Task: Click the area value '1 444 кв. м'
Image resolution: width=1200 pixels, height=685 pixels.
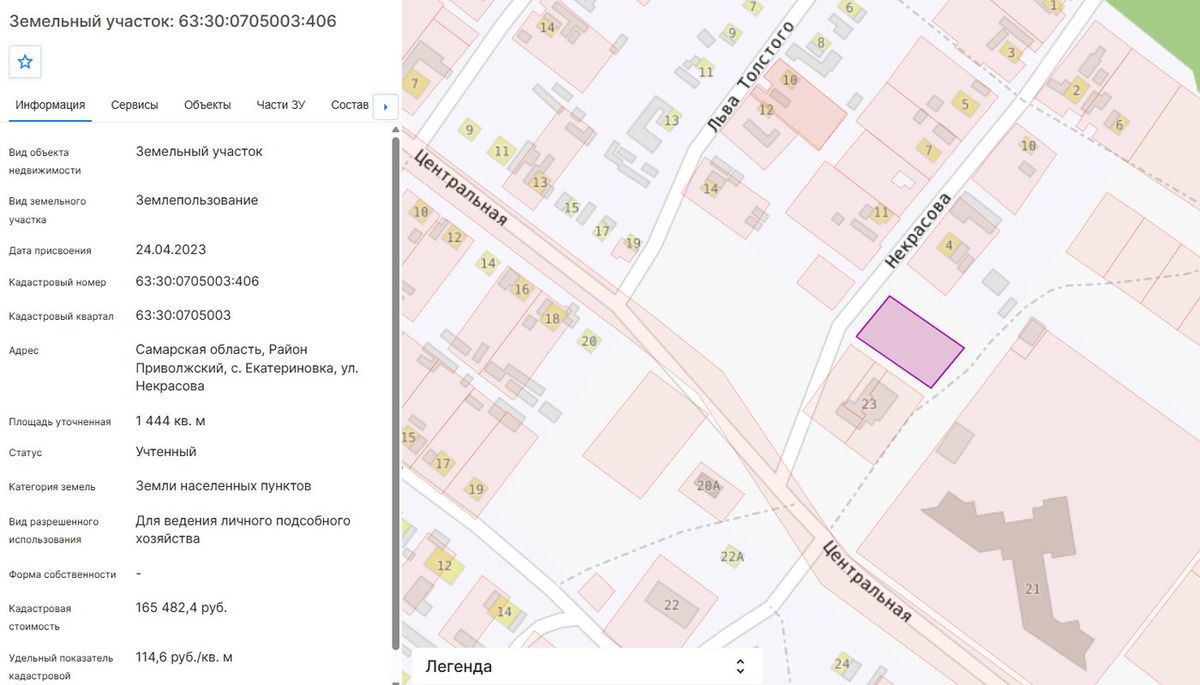Action: tap(171, 421)
